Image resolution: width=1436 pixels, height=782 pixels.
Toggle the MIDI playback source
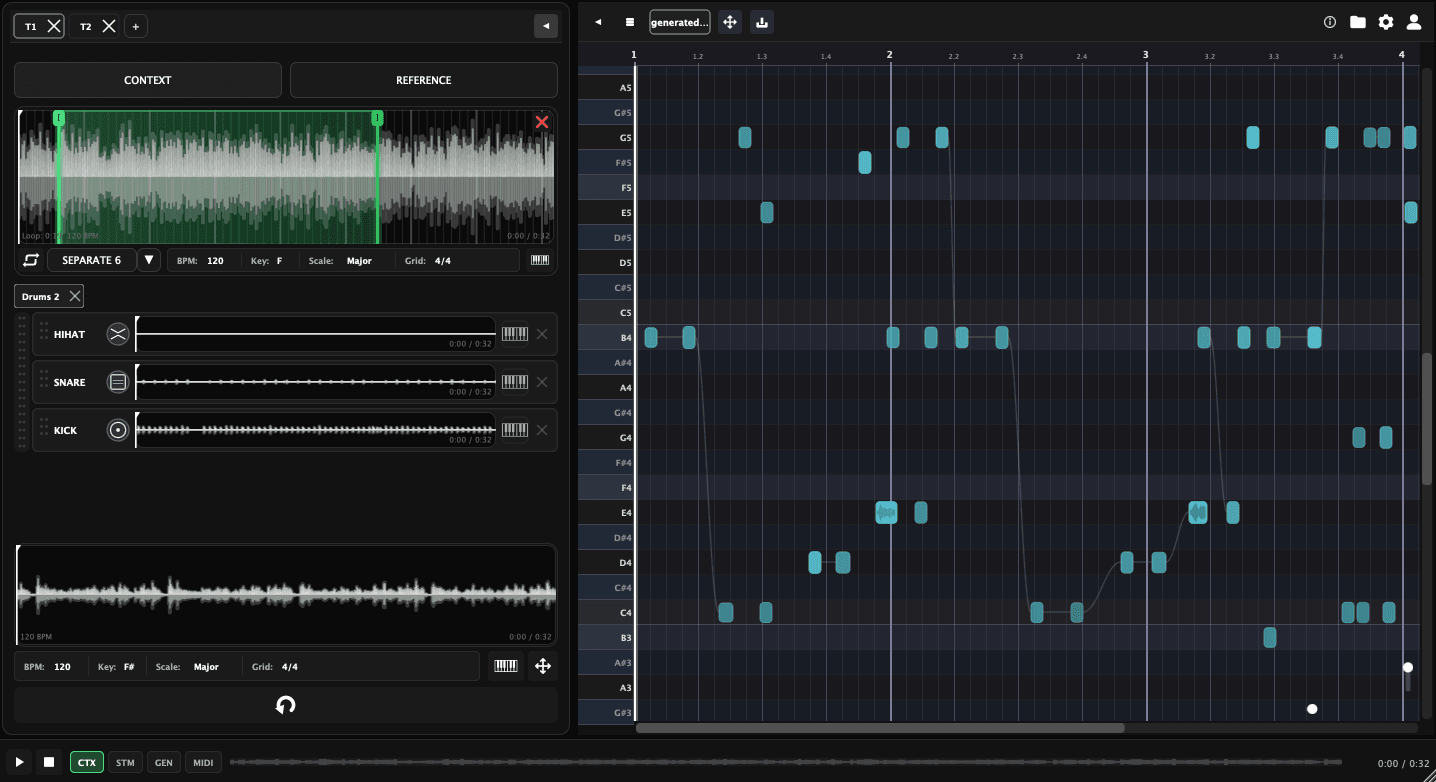[x=203, y=763]
